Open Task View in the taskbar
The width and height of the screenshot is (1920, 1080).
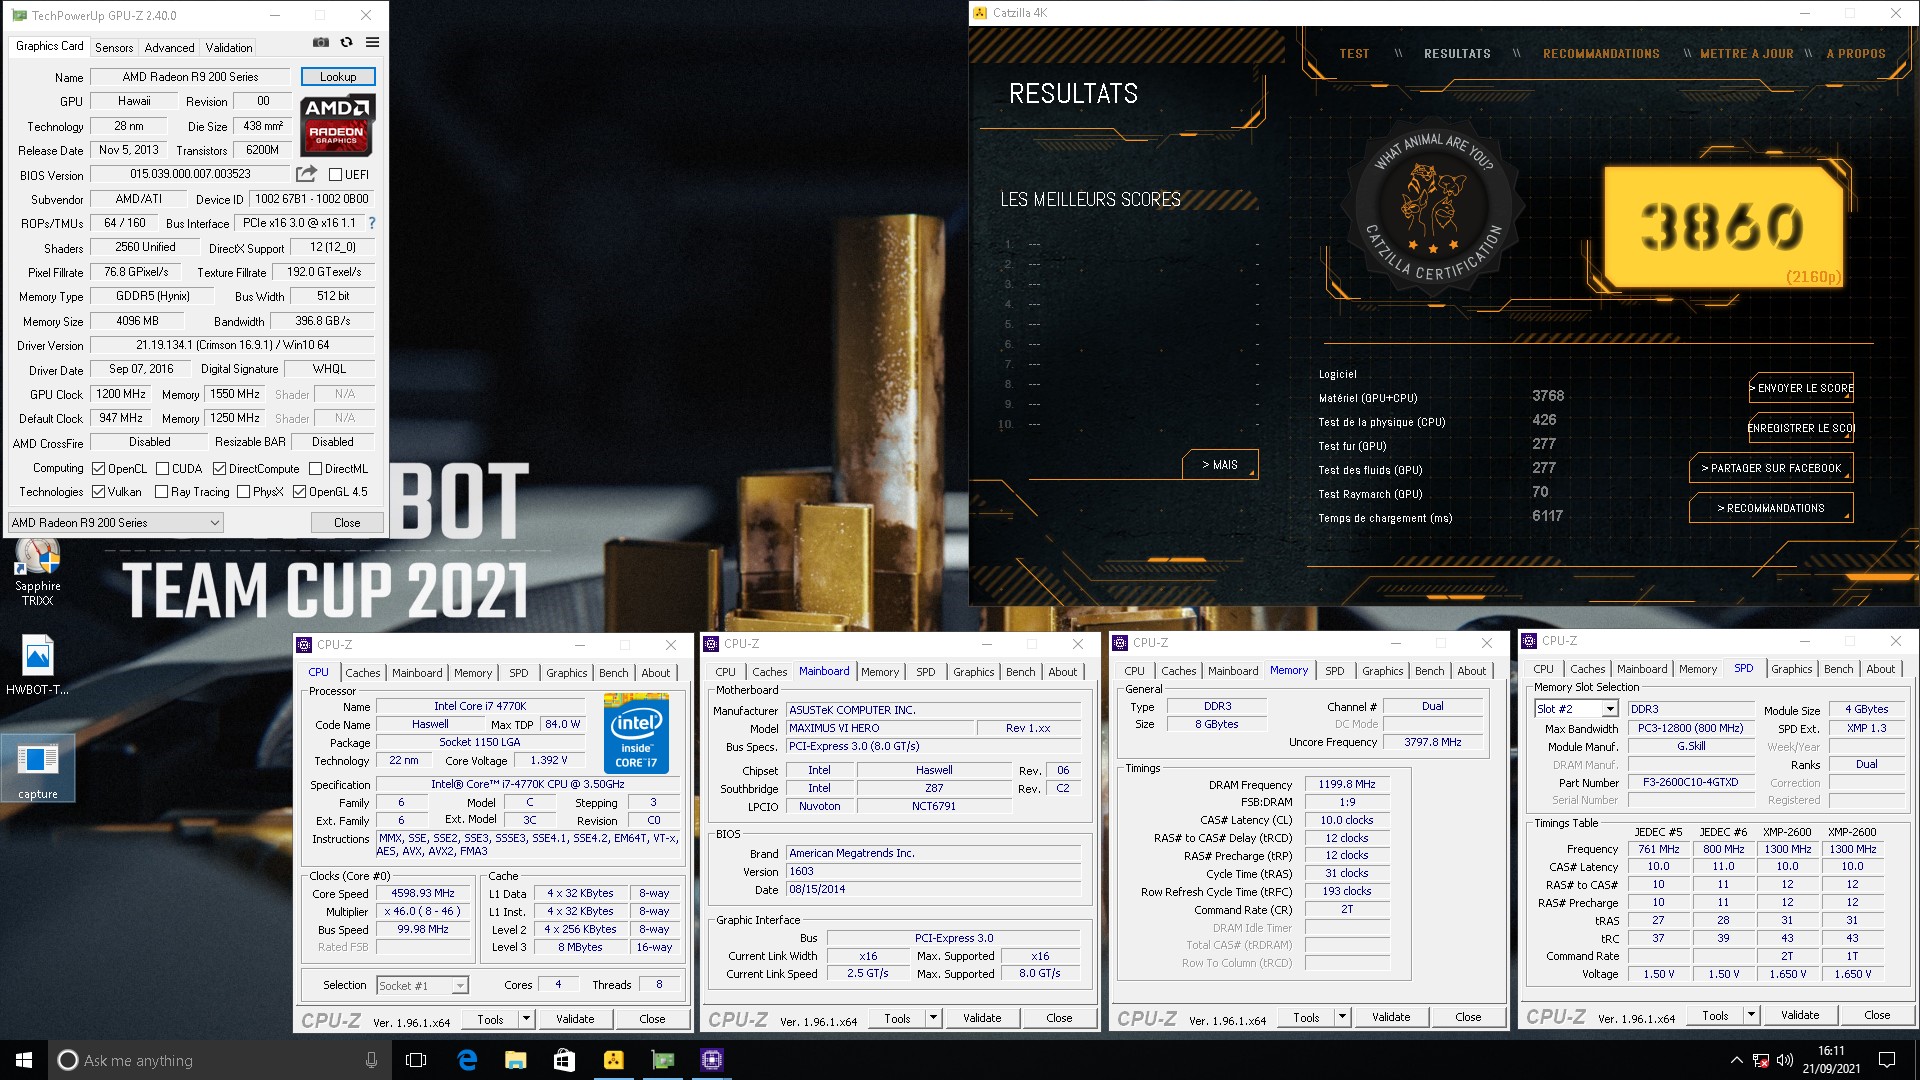(416, 1060)
